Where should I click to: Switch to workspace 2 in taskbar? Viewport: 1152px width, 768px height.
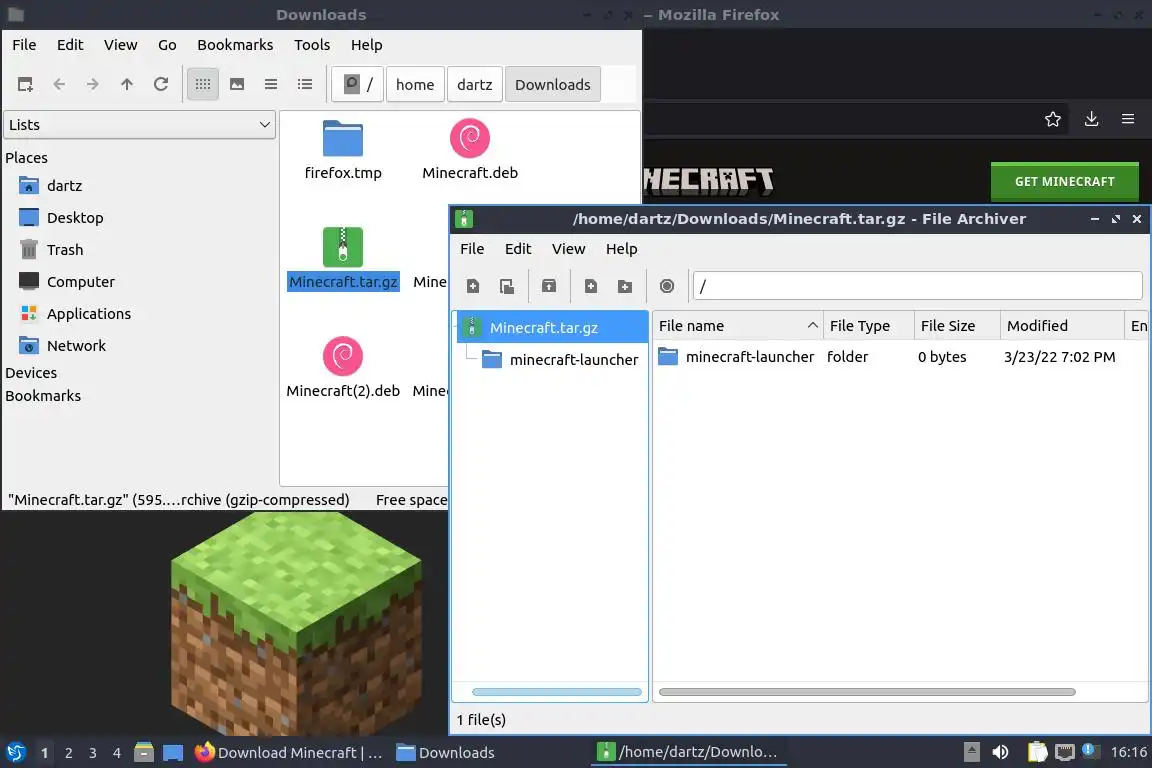tap(68, 753)
